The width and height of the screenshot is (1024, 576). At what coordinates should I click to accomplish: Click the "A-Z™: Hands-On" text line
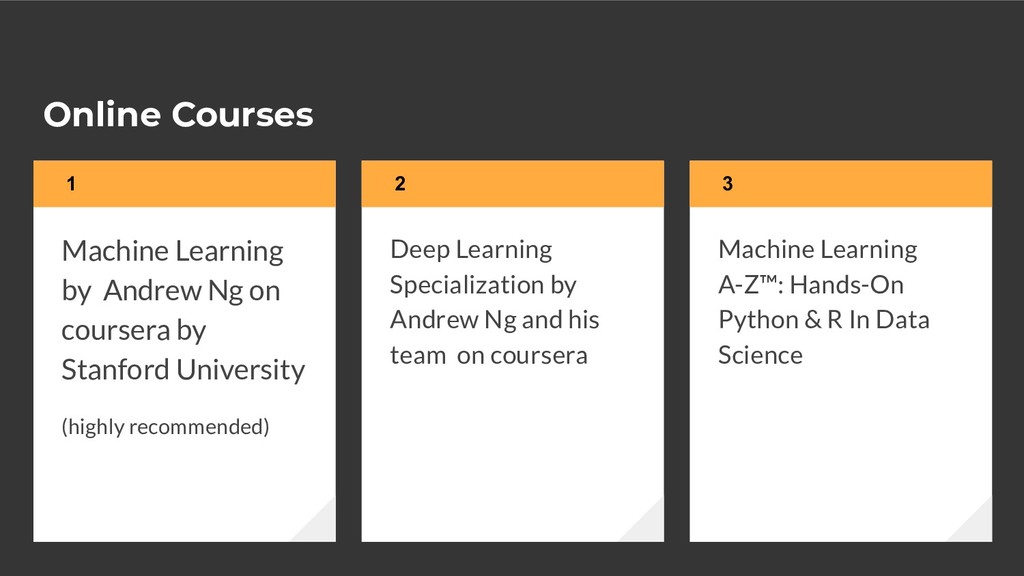(810, 285)
